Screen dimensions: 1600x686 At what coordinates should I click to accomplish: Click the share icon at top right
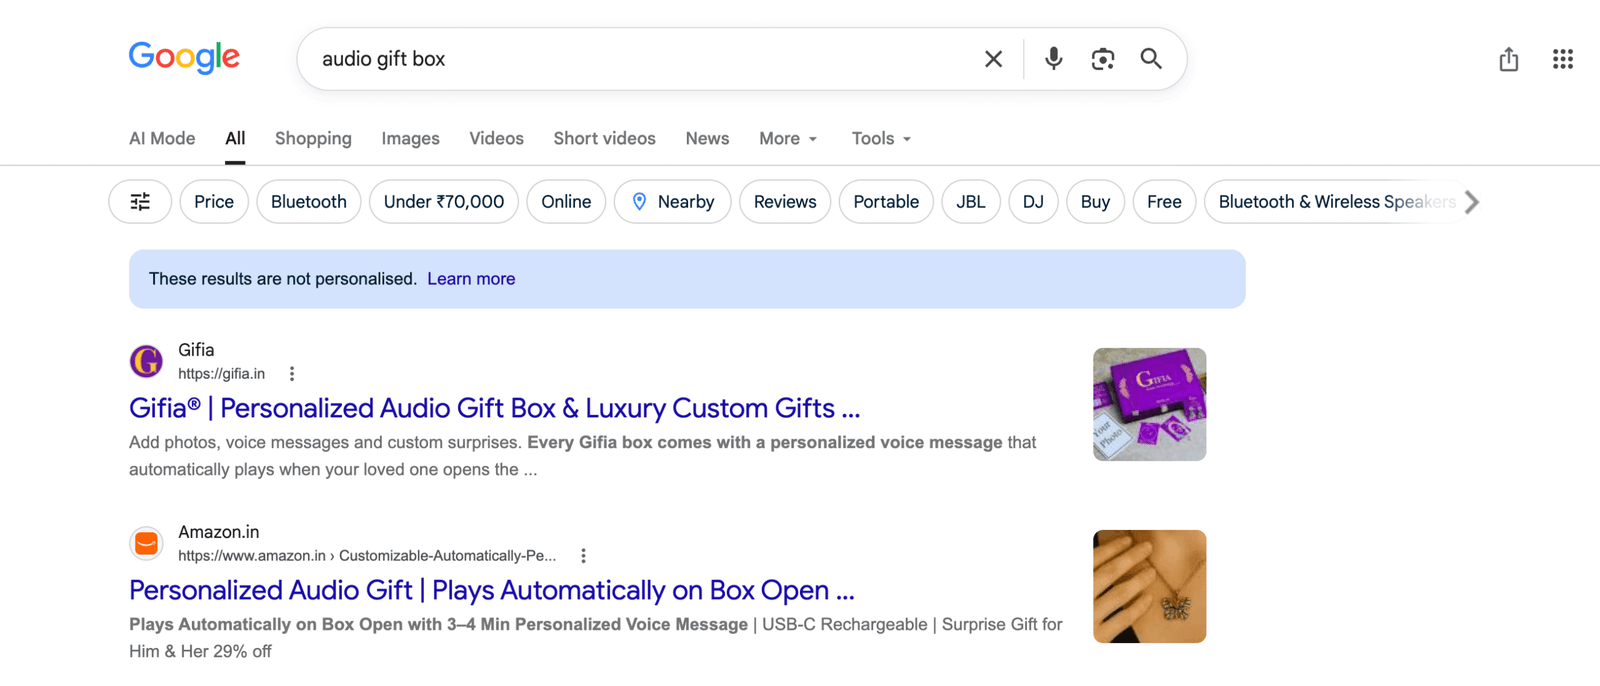pos(1509,59)
